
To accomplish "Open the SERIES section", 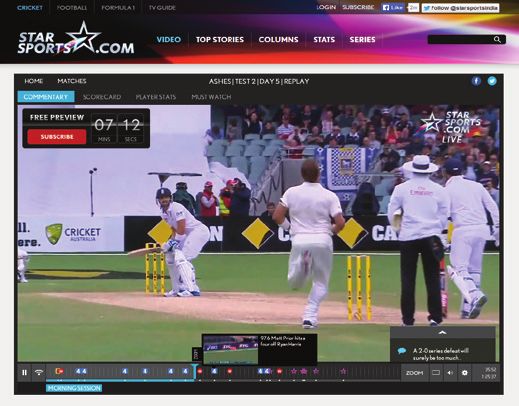I will pyautogui.click(x=362, y=40).
